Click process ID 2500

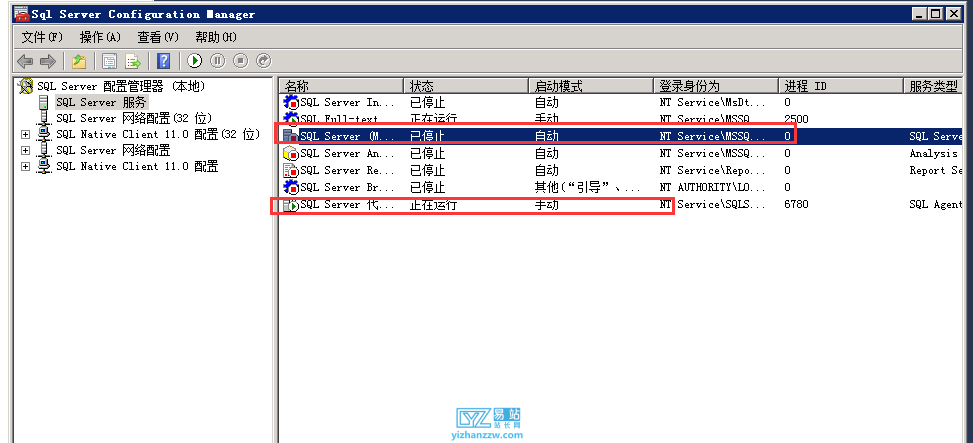796,119
